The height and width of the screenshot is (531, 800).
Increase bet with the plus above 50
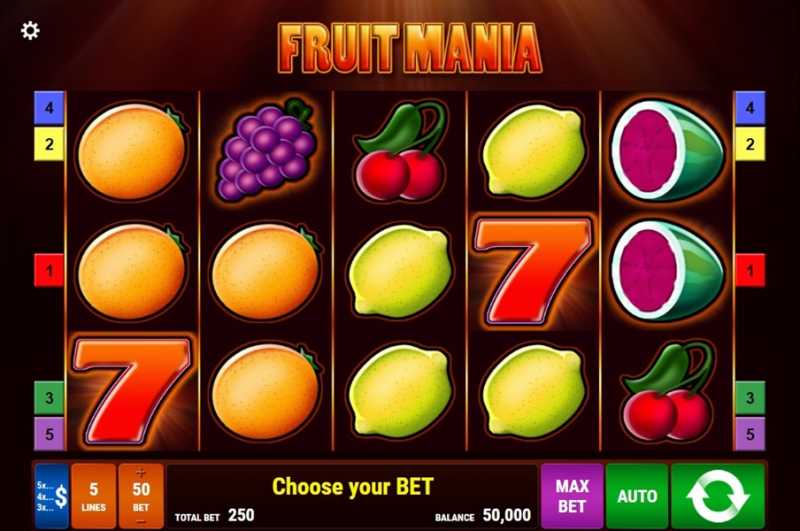[x=141, y=473]
